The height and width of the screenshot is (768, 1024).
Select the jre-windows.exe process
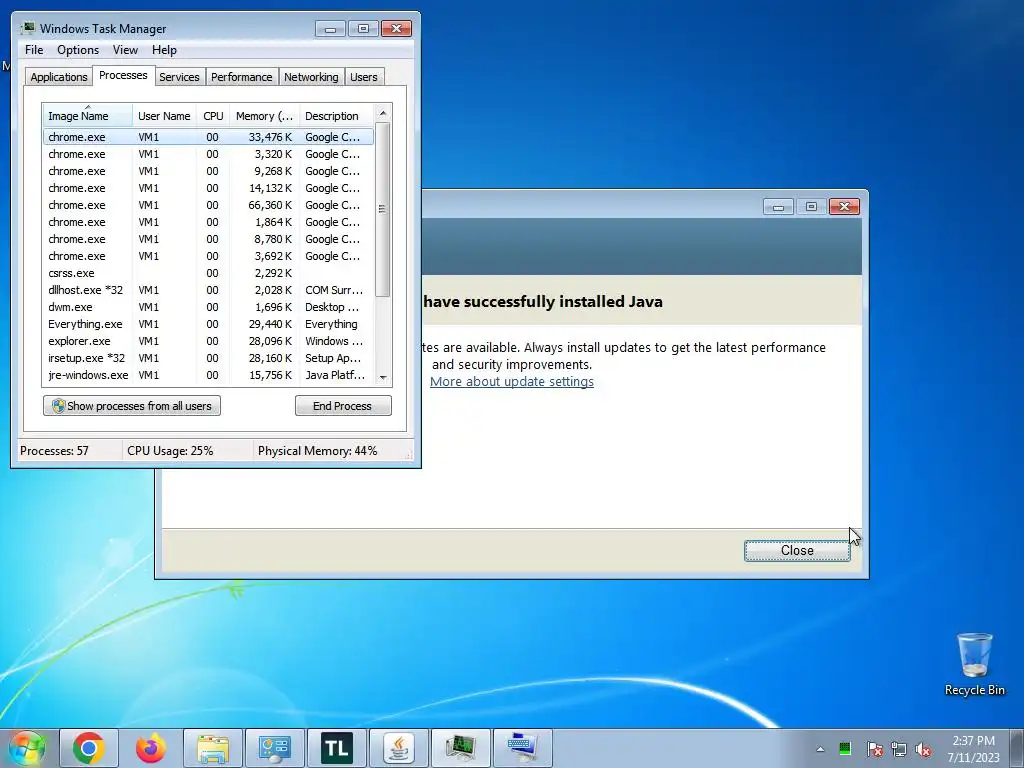208,375
